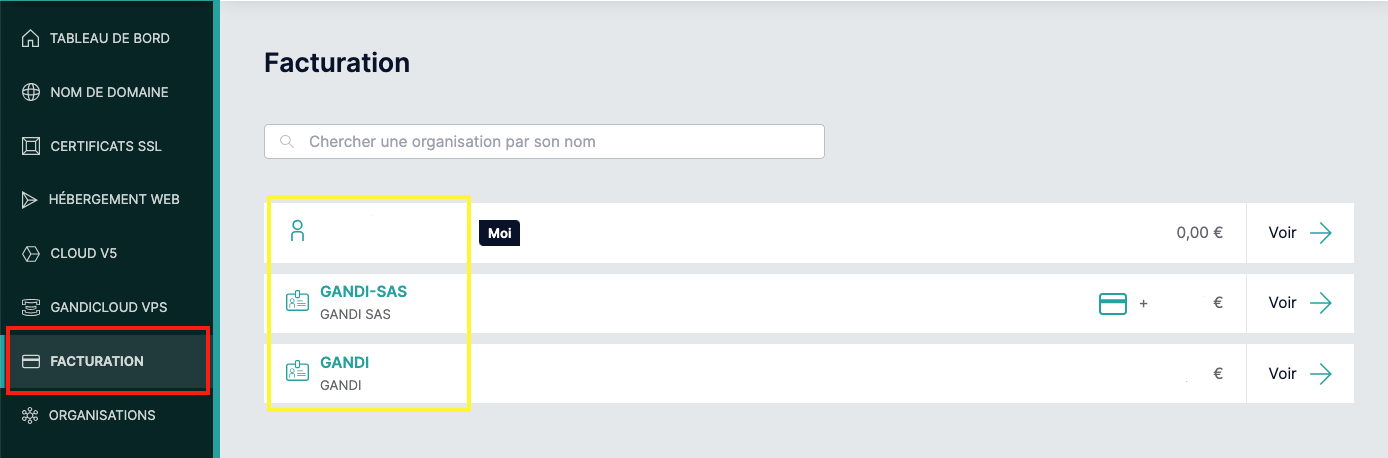The height and width of the screenshot is (458, 1388).
Task: Go to Hébergement Web in sidebar
Action: [x=114, y=199]
